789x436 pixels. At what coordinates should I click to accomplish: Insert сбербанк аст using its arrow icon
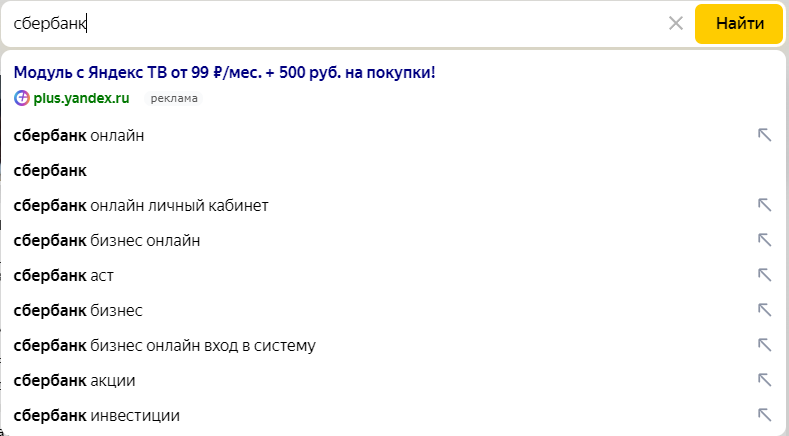(x=764, y=275)
